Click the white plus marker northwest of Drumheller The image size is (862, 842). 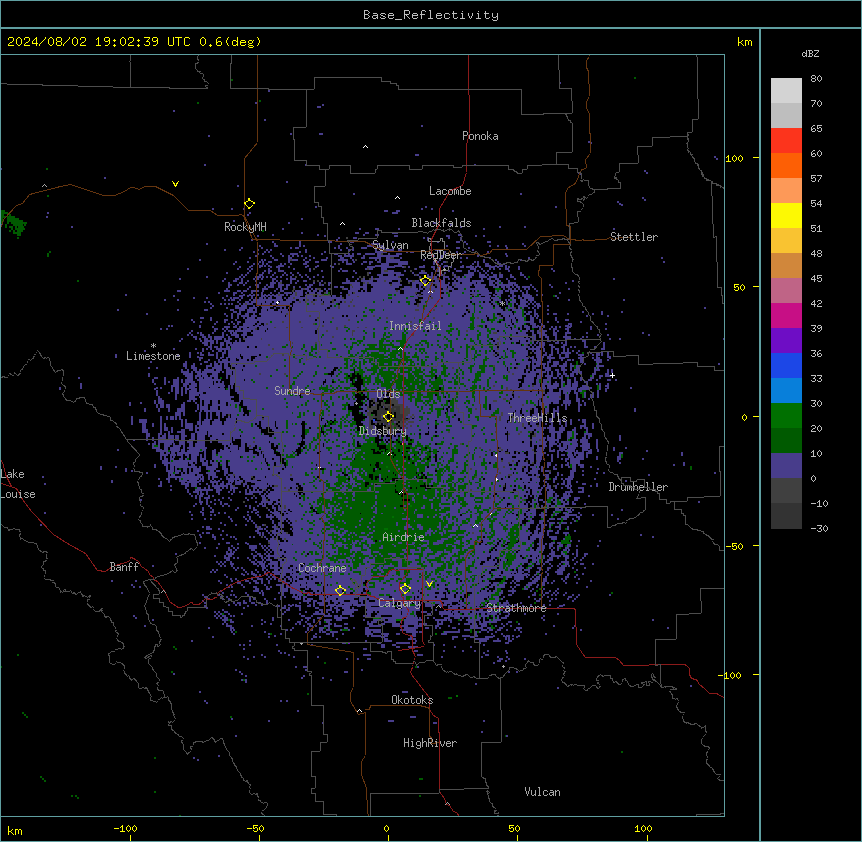point(612,375)
